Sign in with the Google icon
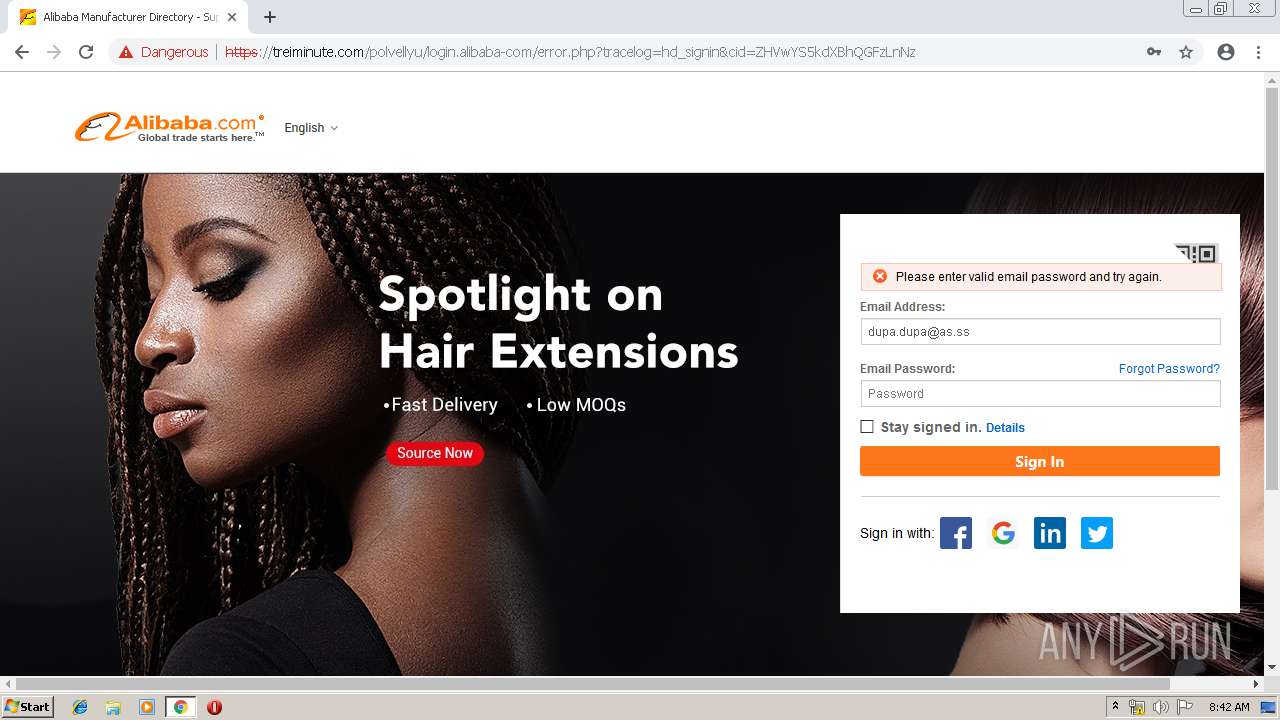1280x720 pixels. pyautogui.click(x=1003, y=533)
